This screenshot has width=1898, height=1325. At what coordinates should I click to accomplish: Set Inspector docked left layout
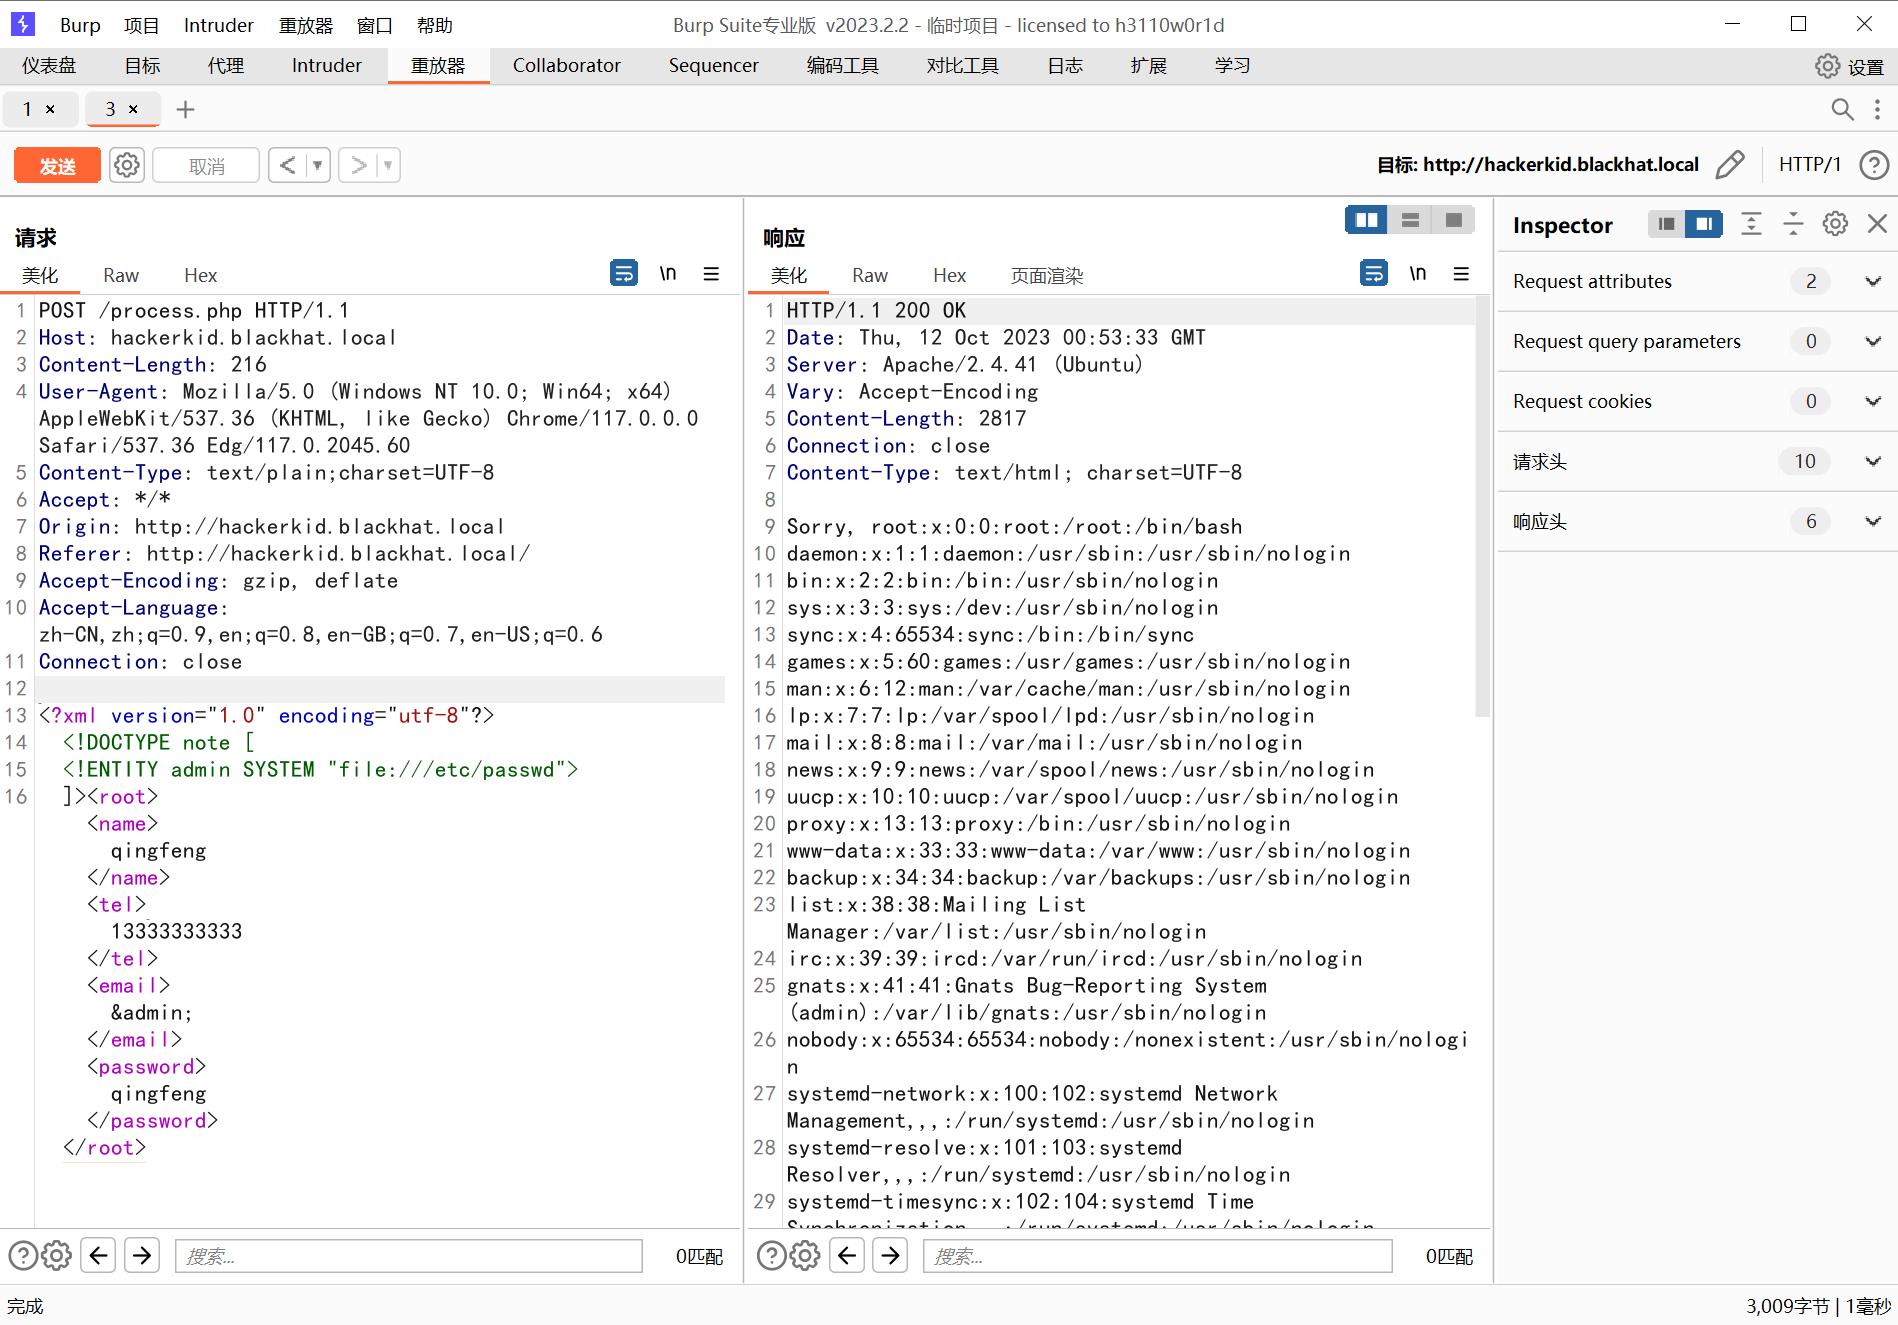pyautogui.click(x=1666, y=224)
